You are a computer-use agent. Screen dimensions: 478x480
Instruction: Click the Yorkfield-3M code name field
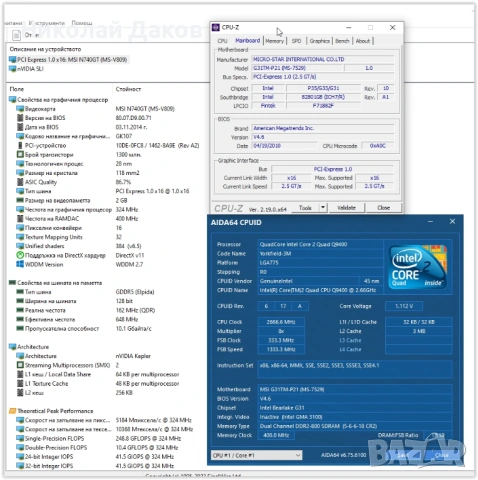(x=320, y=253)
